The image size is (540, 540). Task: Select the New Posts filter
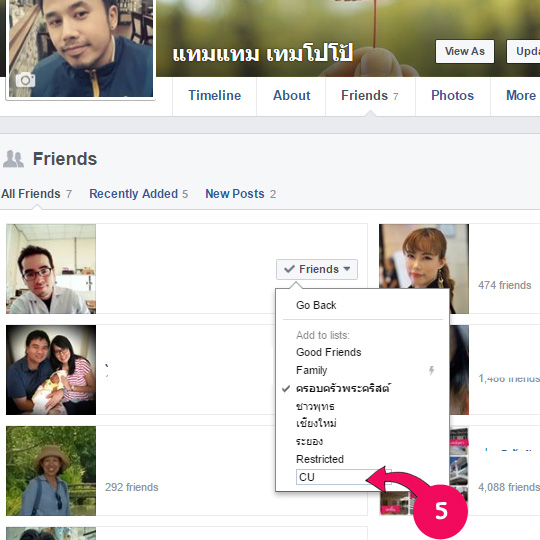click(240, 194)
